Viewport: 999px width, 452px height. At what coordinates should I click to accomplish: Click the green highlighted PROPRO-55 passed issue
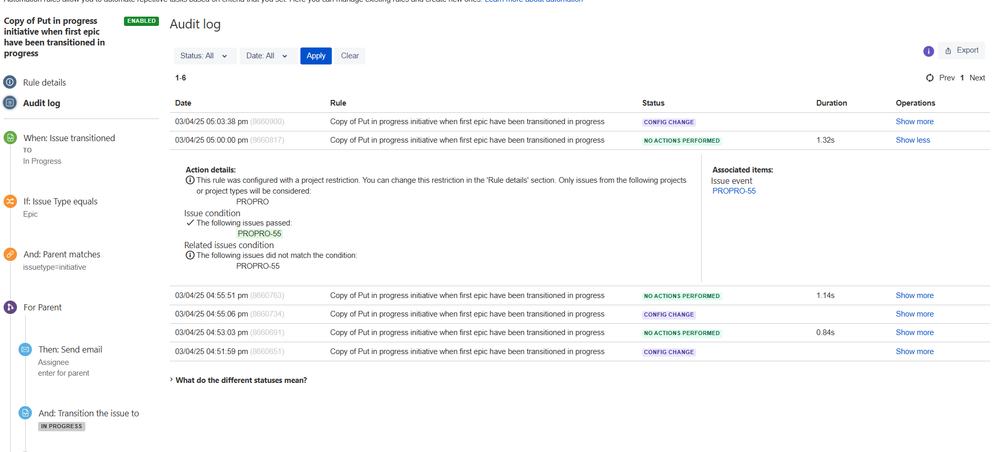[x=259, y=234]
